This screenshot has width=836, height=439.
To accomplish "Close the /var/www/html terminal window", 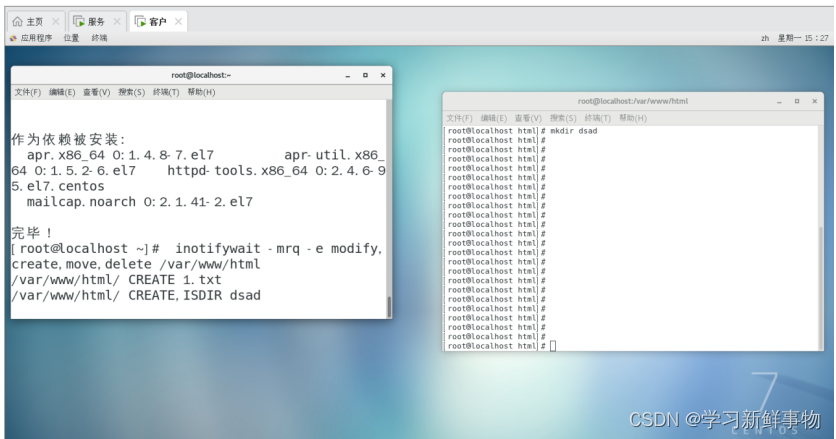I will [x=815, y=101].
